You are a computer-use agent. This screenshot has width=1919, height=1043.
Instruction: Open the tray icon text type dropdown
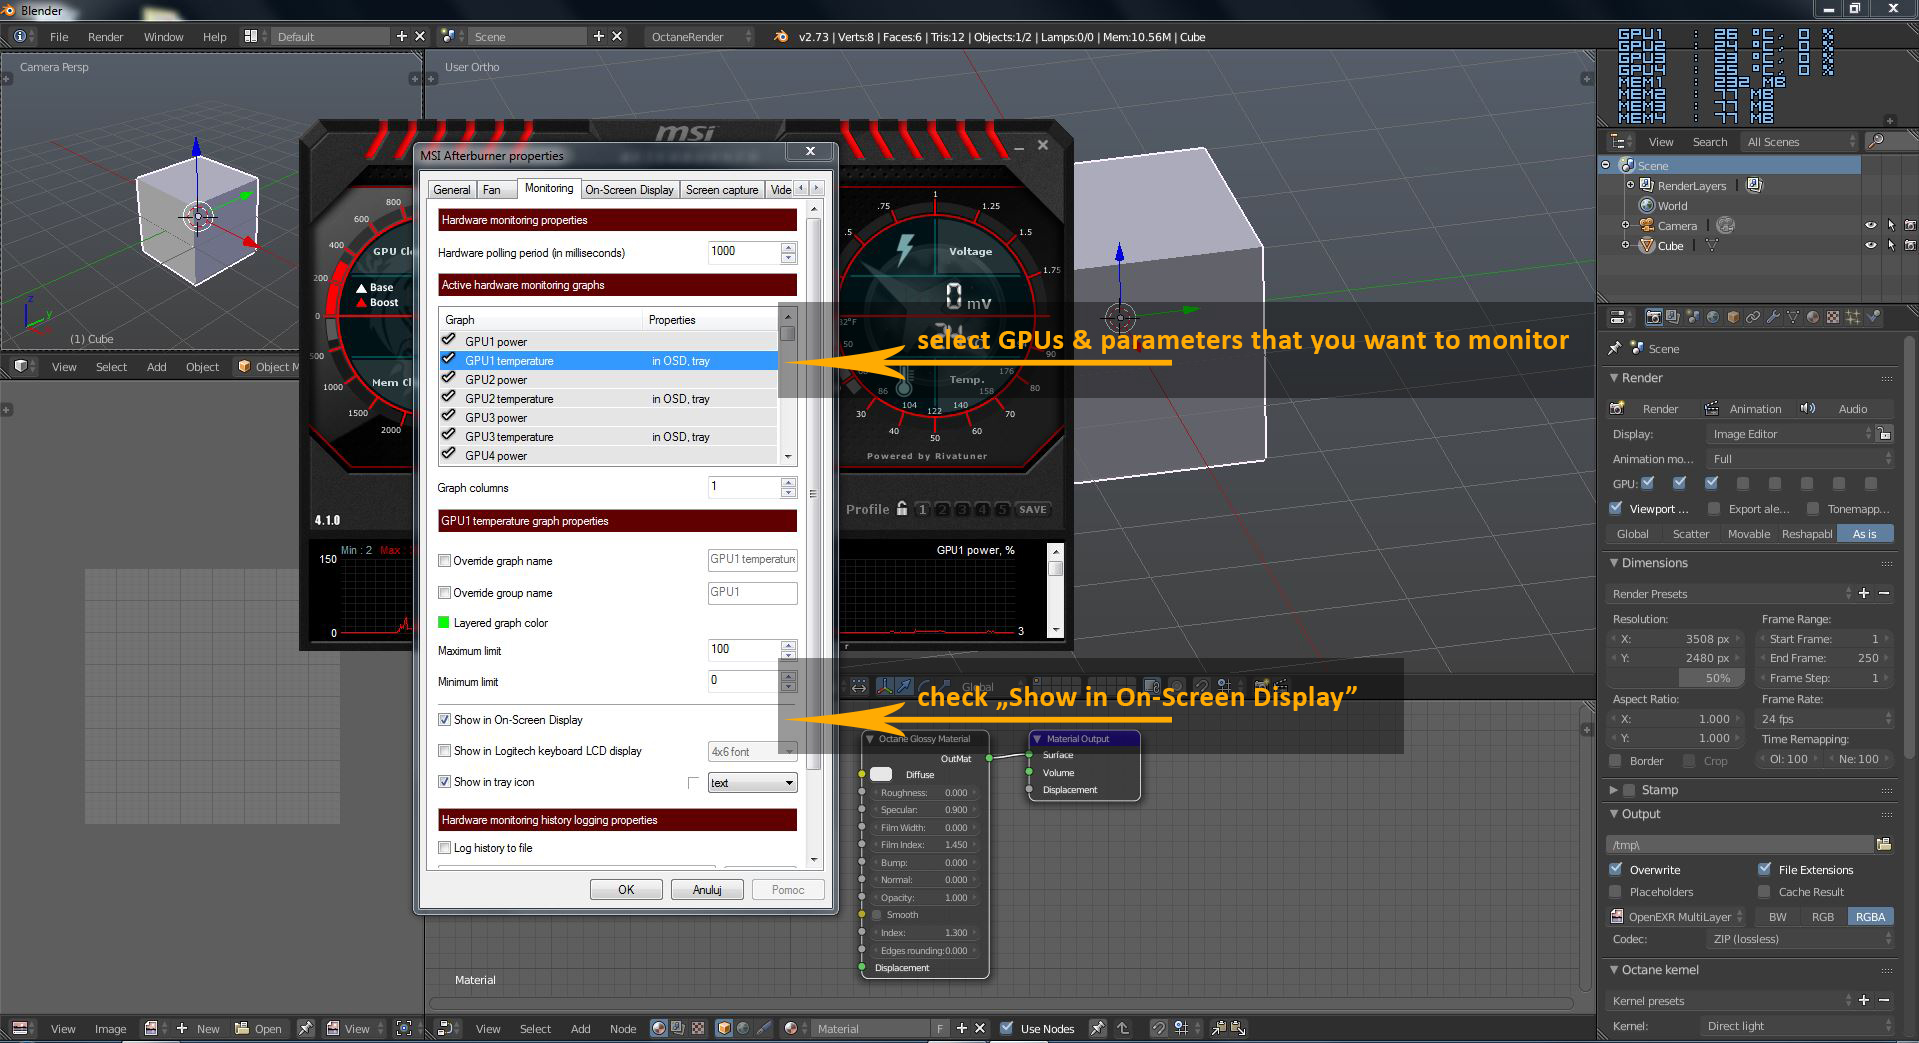(x=752, y=782)
